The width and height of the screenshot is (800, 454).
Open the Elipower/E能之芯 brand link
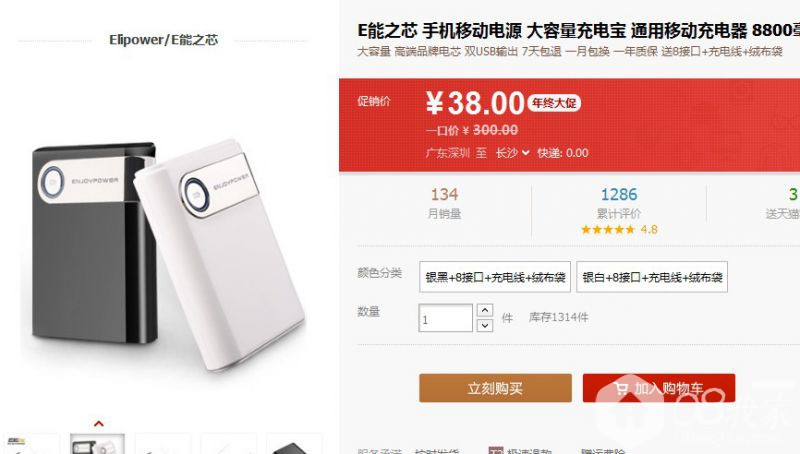163,40
